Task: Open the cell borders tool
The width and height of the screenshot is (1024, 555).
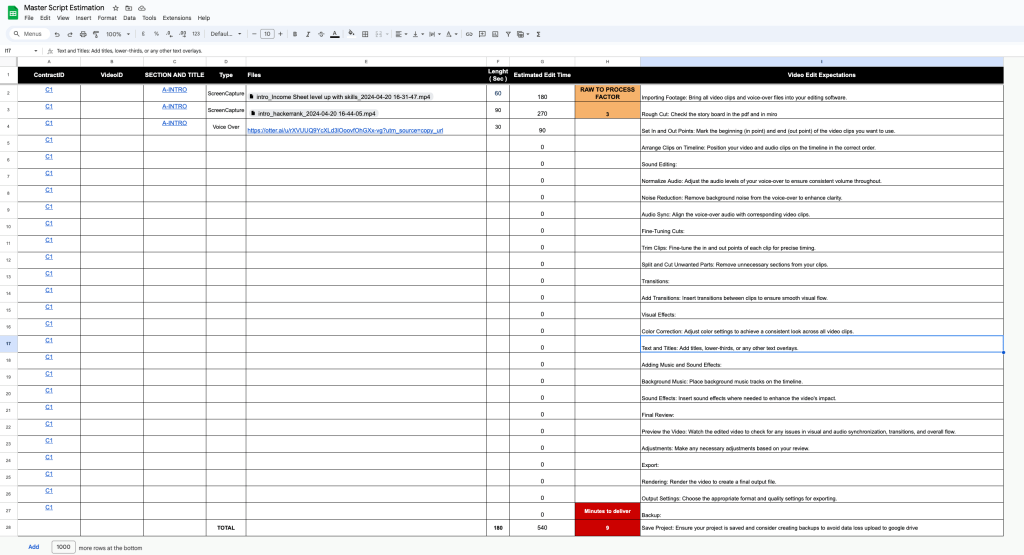Action: [x=365, y=34]
